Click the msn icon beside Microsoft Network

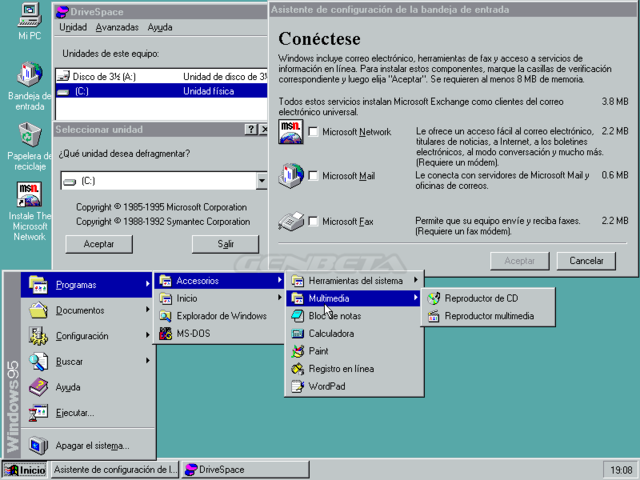coord(291,131)
